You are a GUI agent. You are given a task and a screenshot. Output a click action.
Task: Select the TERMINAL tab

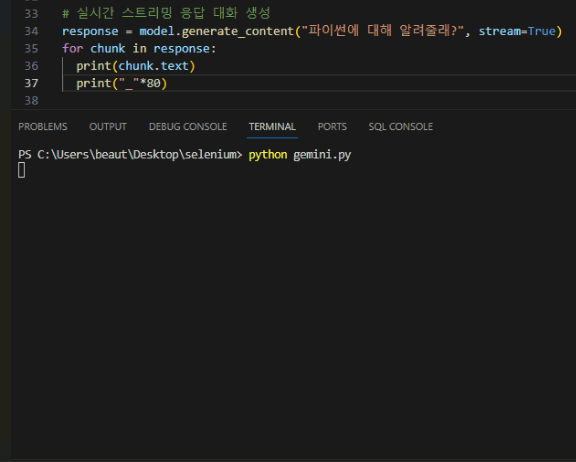[x=272, y=127]
